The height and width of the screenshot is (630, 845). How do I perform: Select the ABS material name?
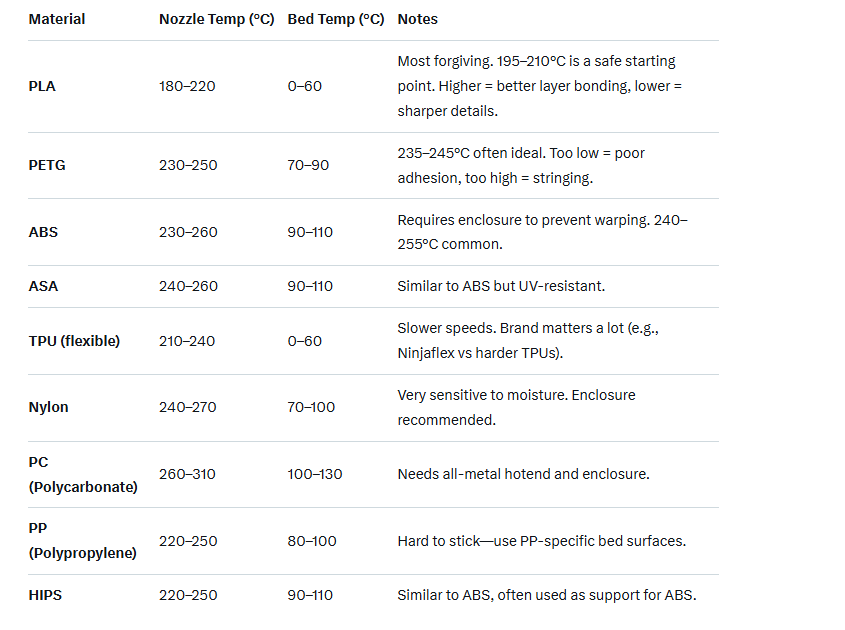pyautogui.click(x=43, y=232)
